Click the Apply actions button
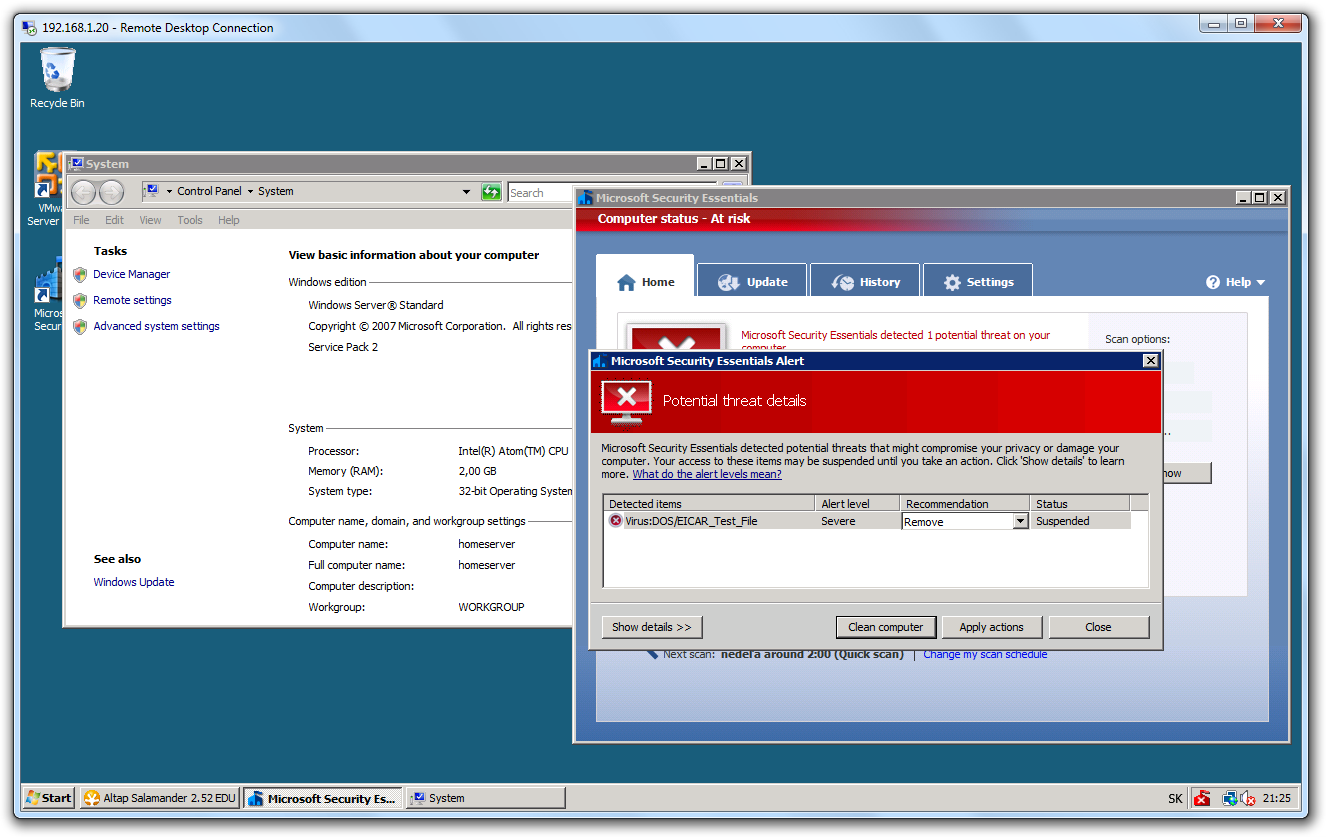The image size is (1326, 837). [992, 627]
